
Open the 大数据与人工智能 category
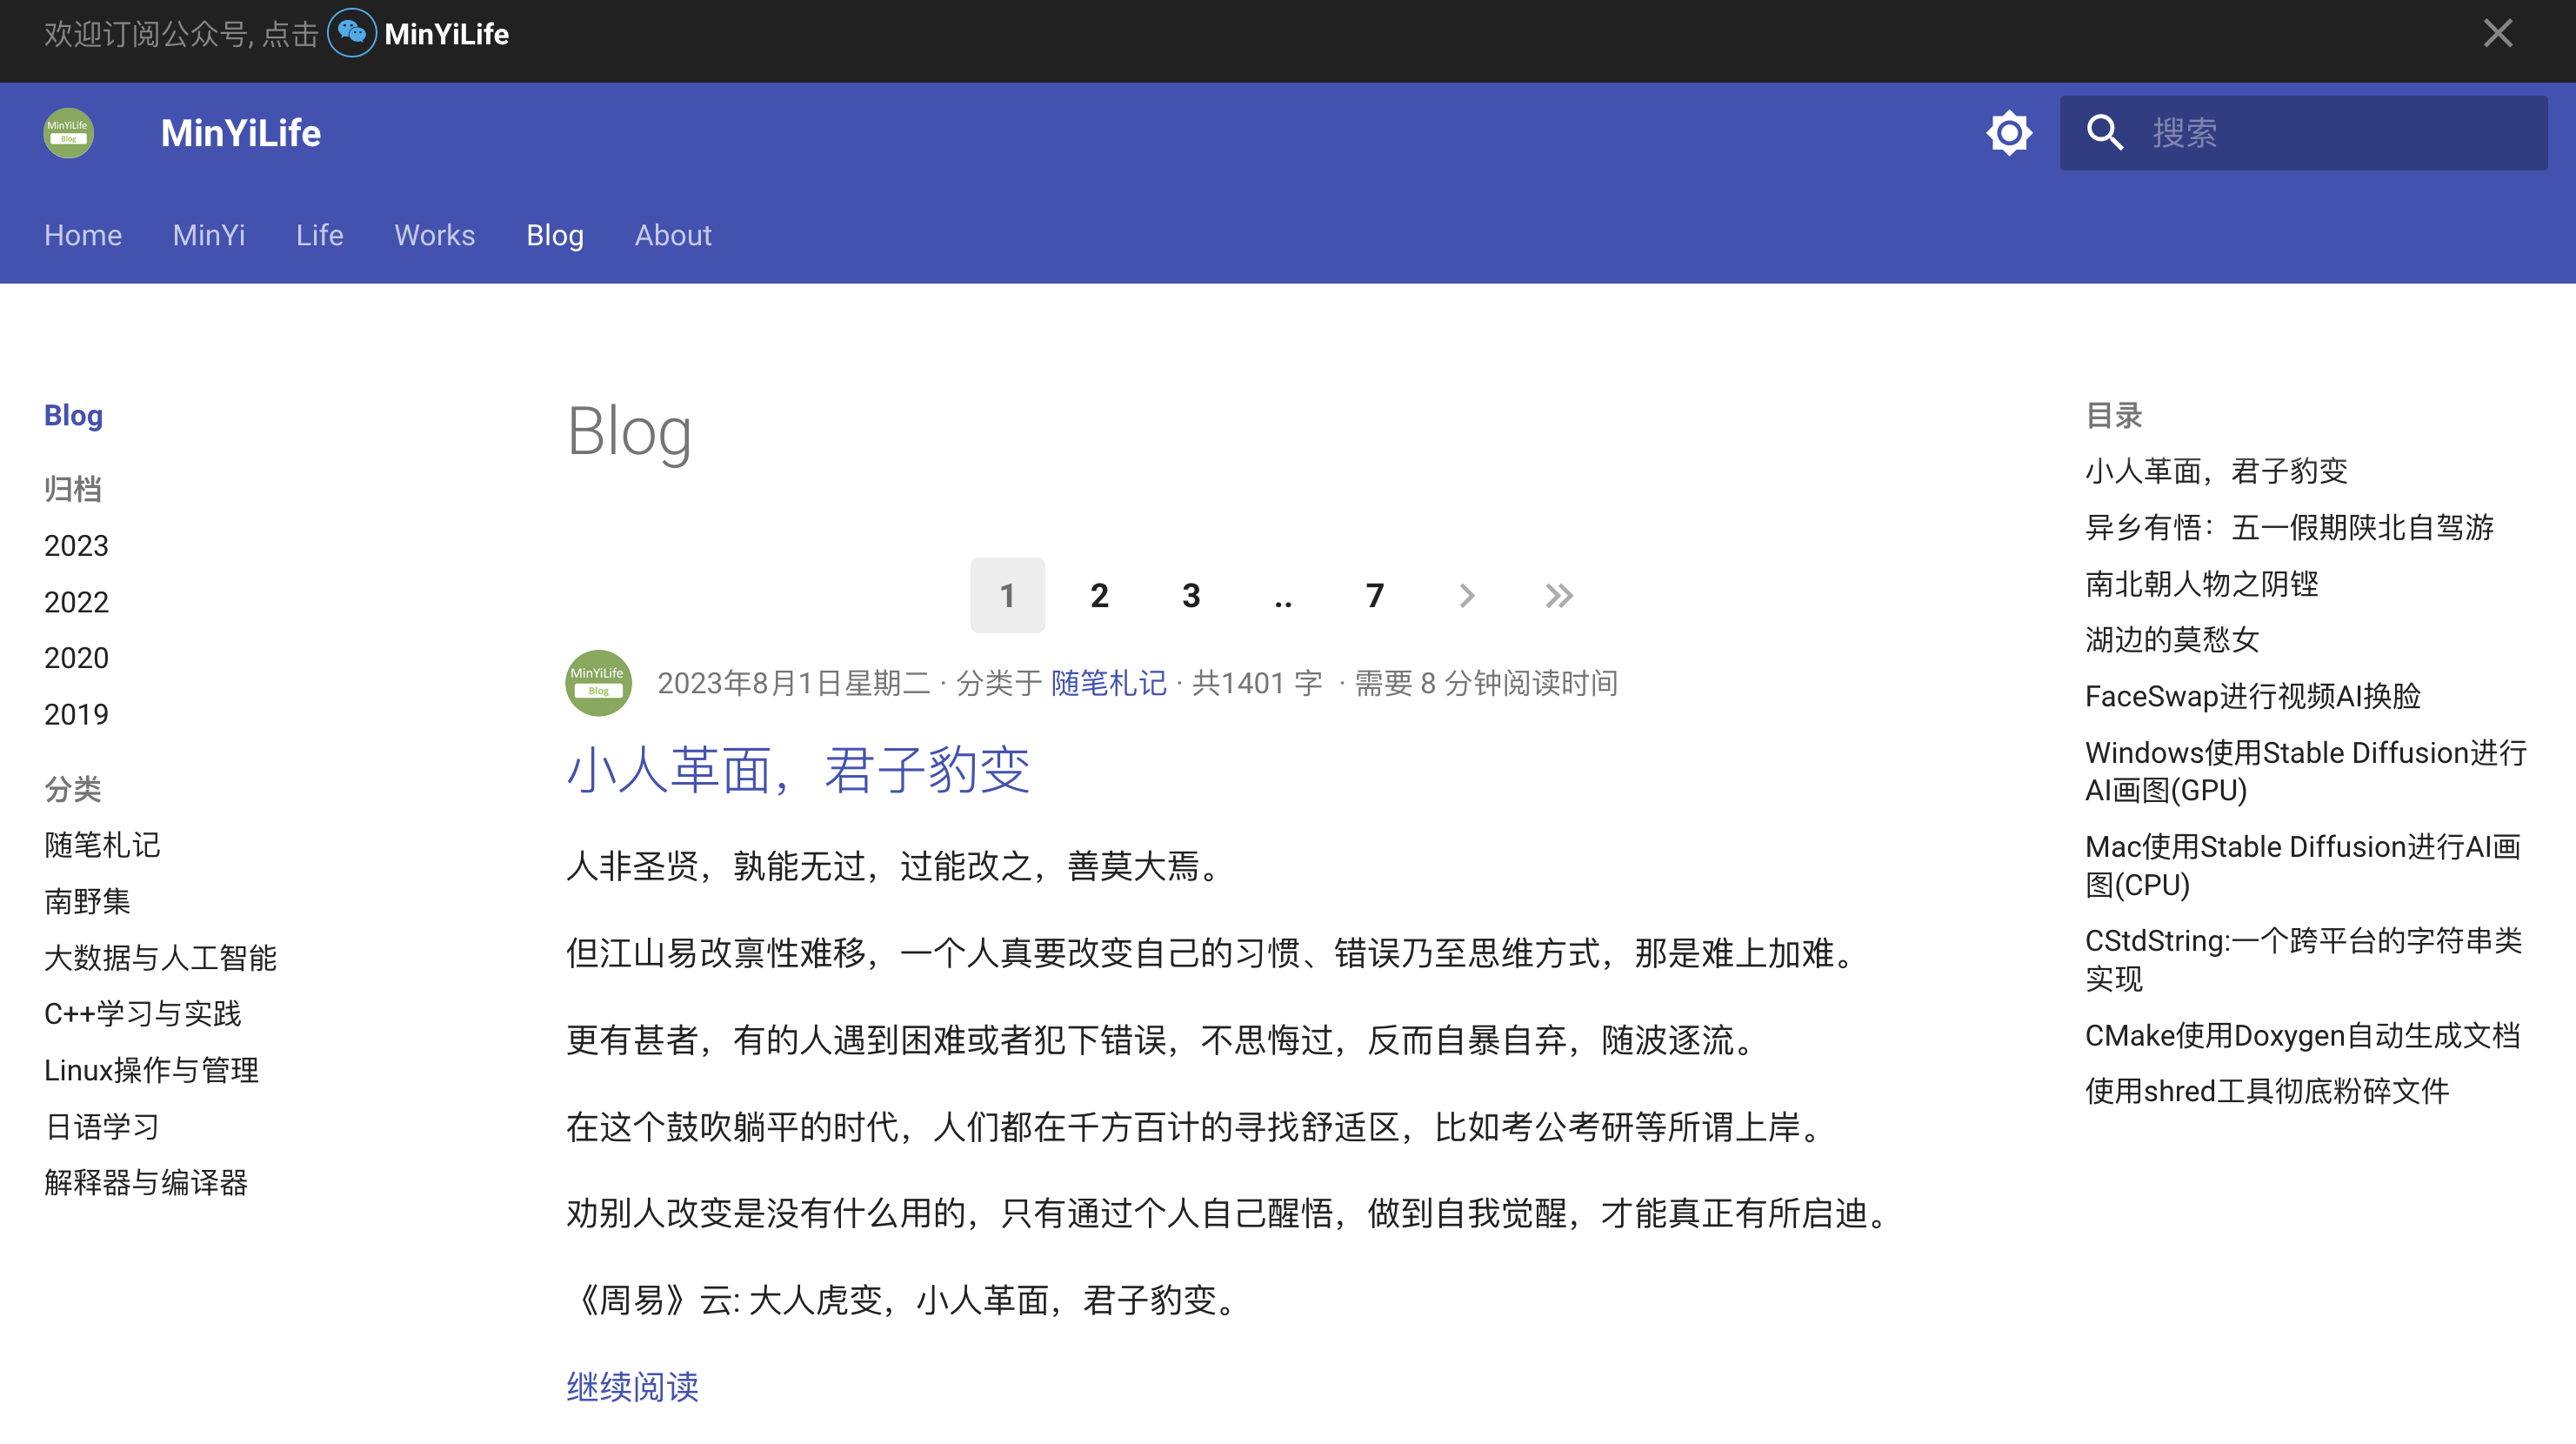point(160,957)
